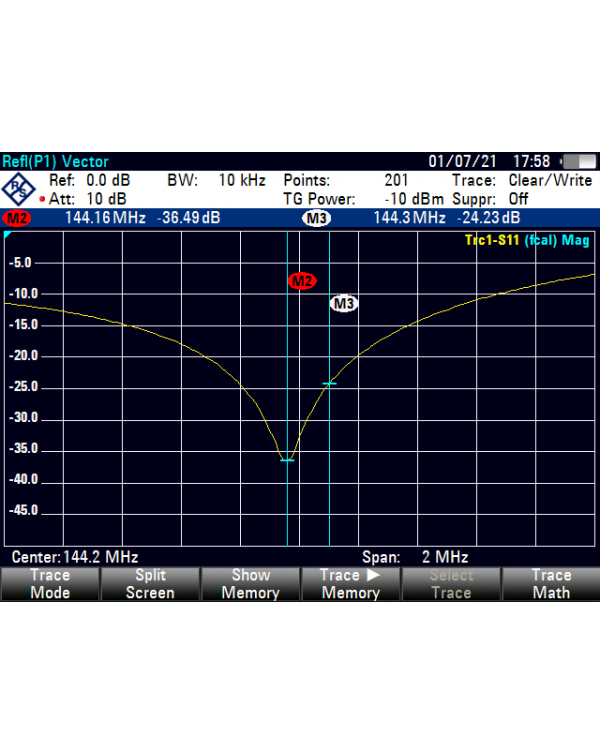The width and height of the screenshot is (600, 755).
Task: Select the Att 10 dB value
Action: [106, 199]
